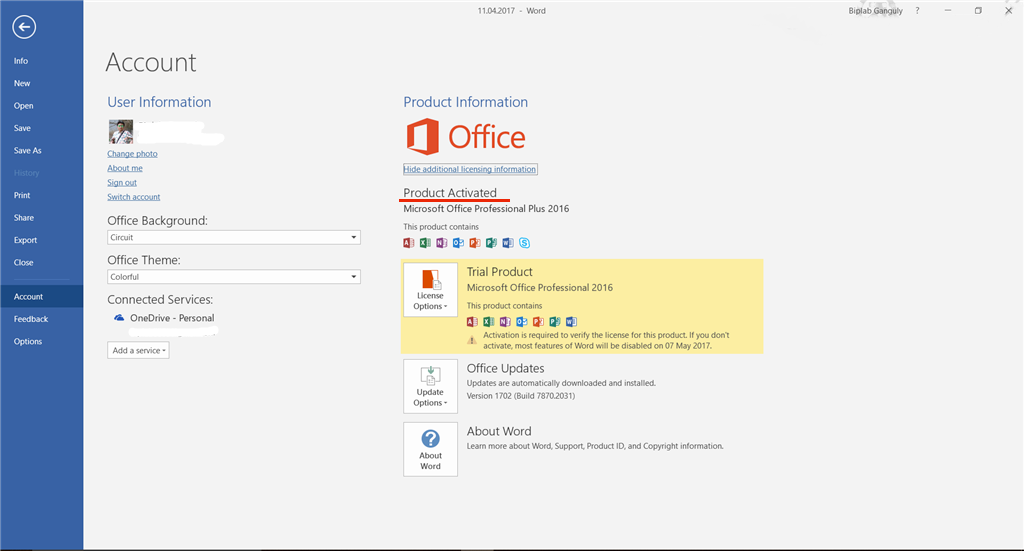This screenshot has width=1024, height=551.
Task: Click the Office logo under Product Information
Action: coord(466,136)
